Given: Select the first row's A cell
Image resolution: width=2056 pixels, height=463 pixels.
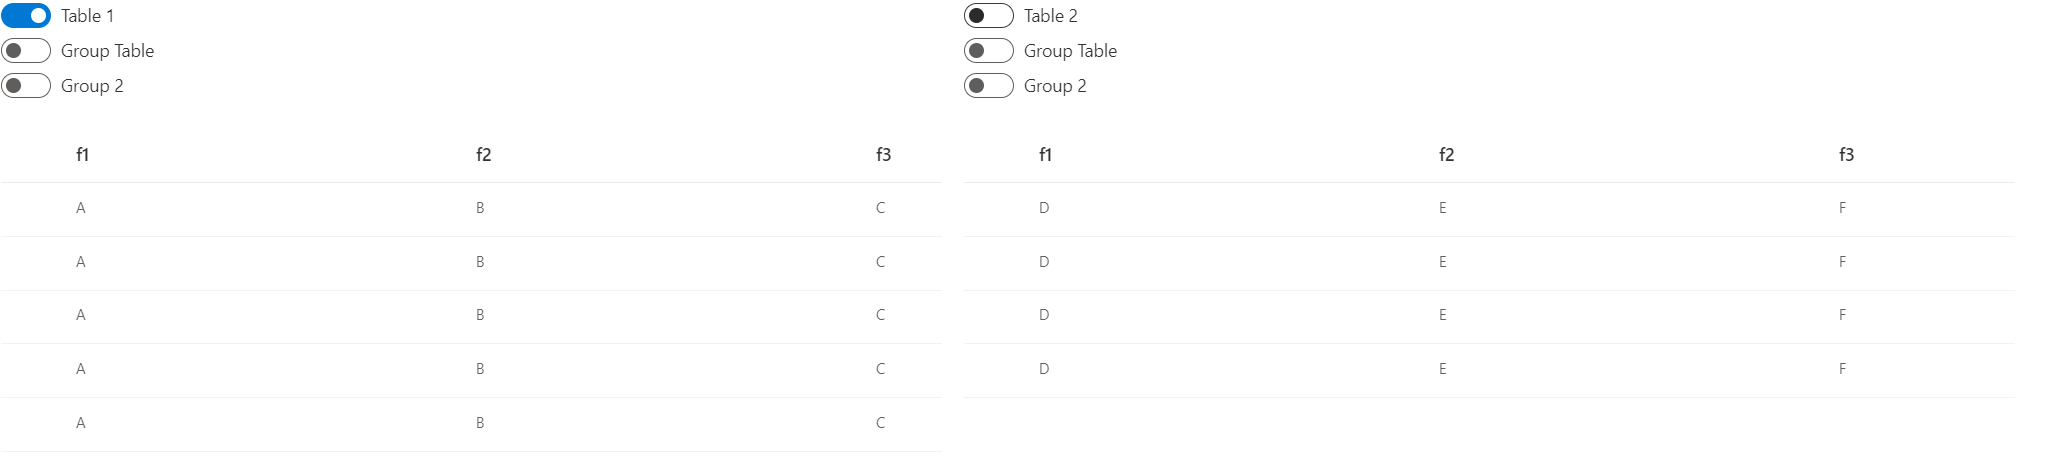Looking at the screenshot, I should pyautogui.click(x=81, y=208).
